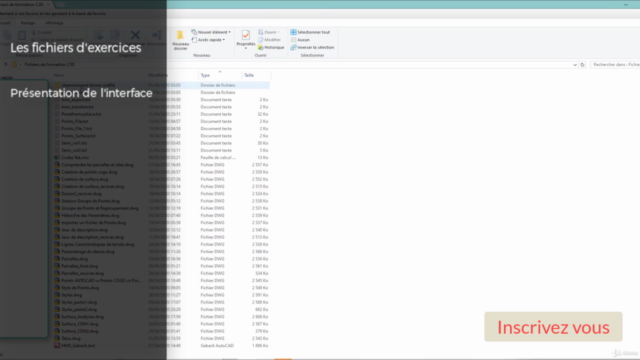The image size is (640, 360).
Task: Select file Pointfromsurface.txt
Action: (81, 114)
